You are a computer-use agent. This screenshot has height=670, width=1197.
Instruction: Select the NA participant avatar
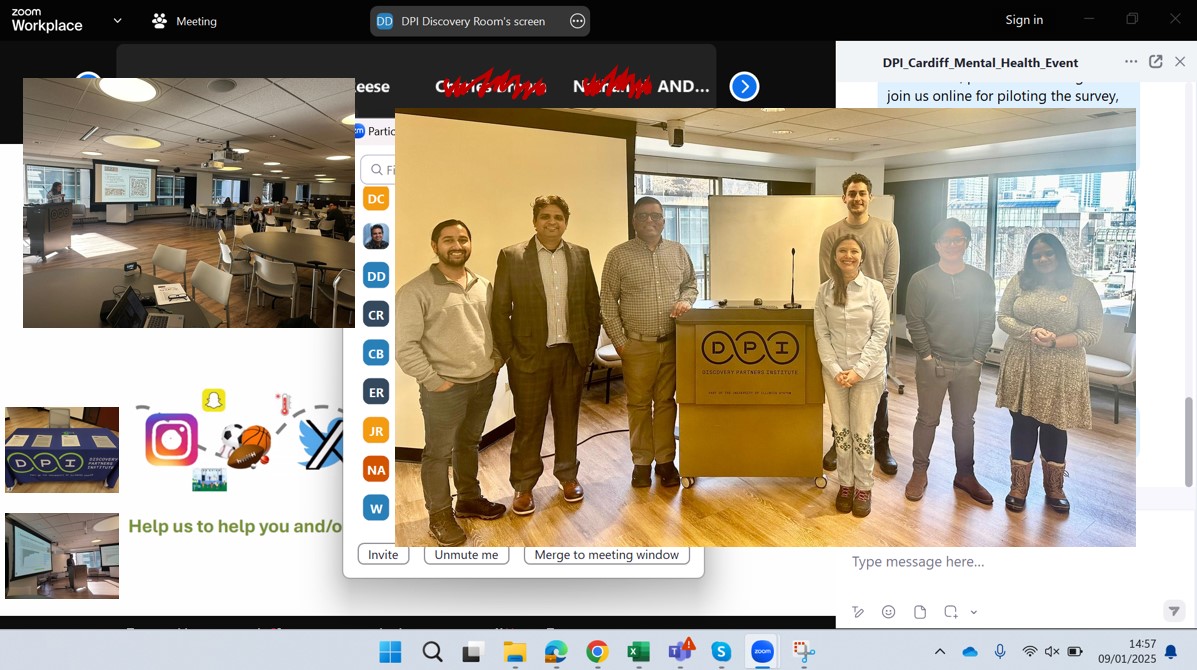click(376, 469)
